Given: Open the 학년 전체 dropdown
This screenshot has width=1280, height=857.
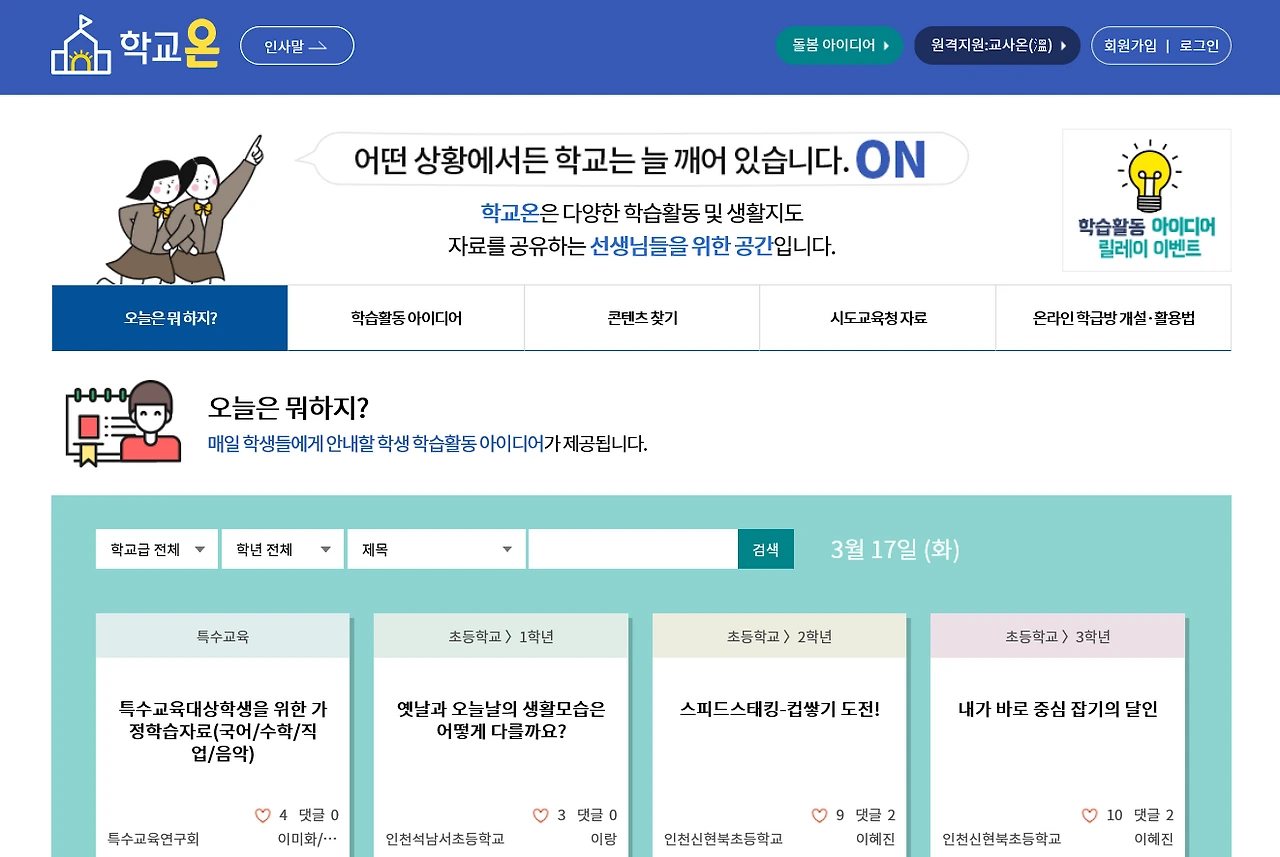Looking at the screenshot, I should coord(282,549).
